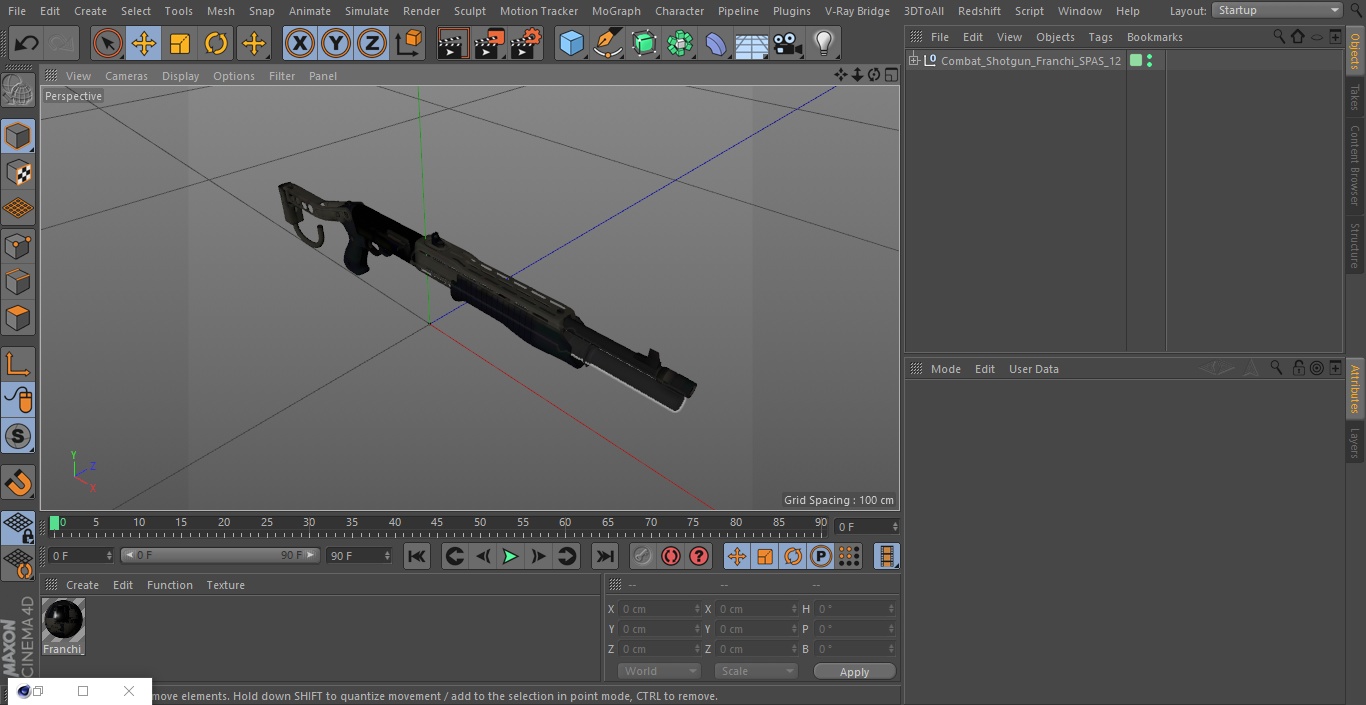Viewport: 1366px width, 705px height.
Task: Toggle Z axis lock
Action: point(372,44)
